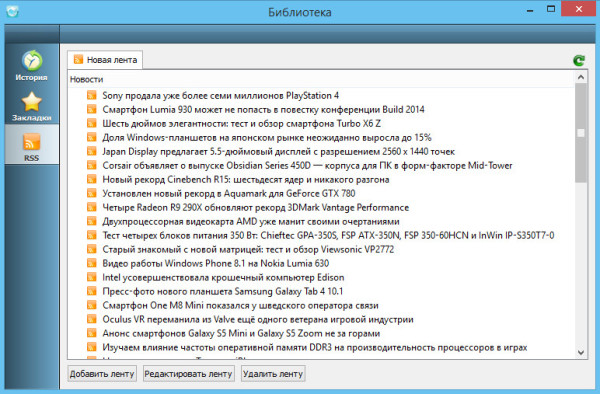Maximize the Библиотека window
600x394 pixels.
(x=551, y=9)
